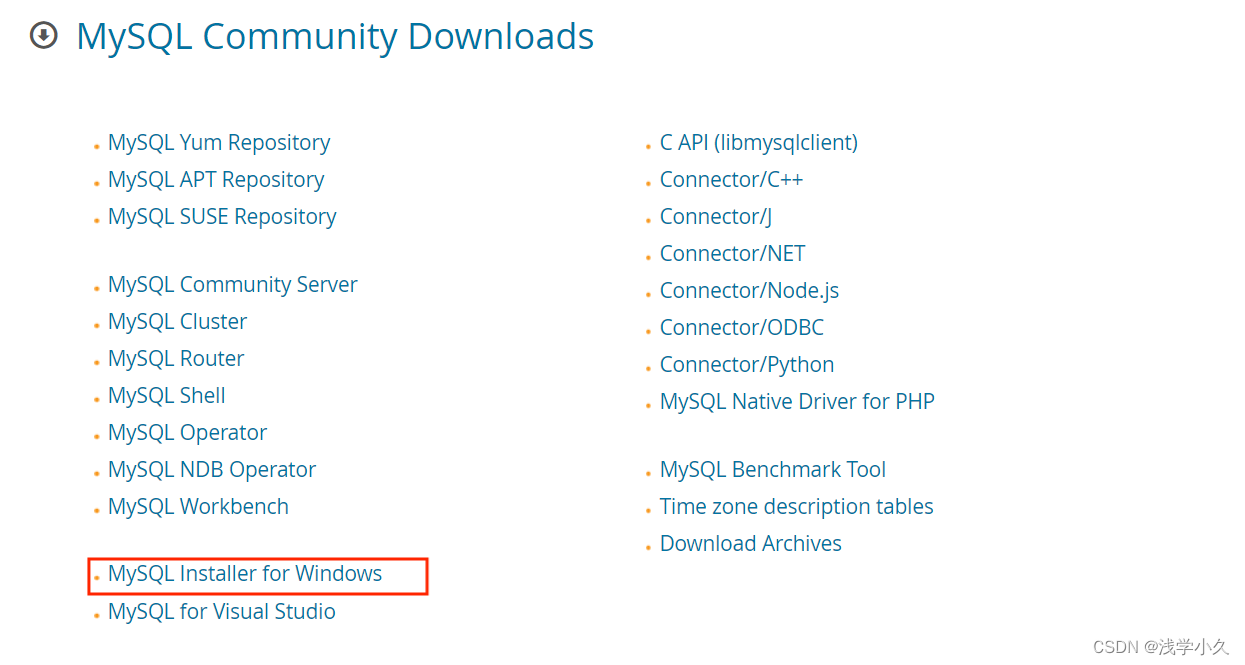
Task: Open the C API (libmysqlclient) link
Action: [759, 143]
